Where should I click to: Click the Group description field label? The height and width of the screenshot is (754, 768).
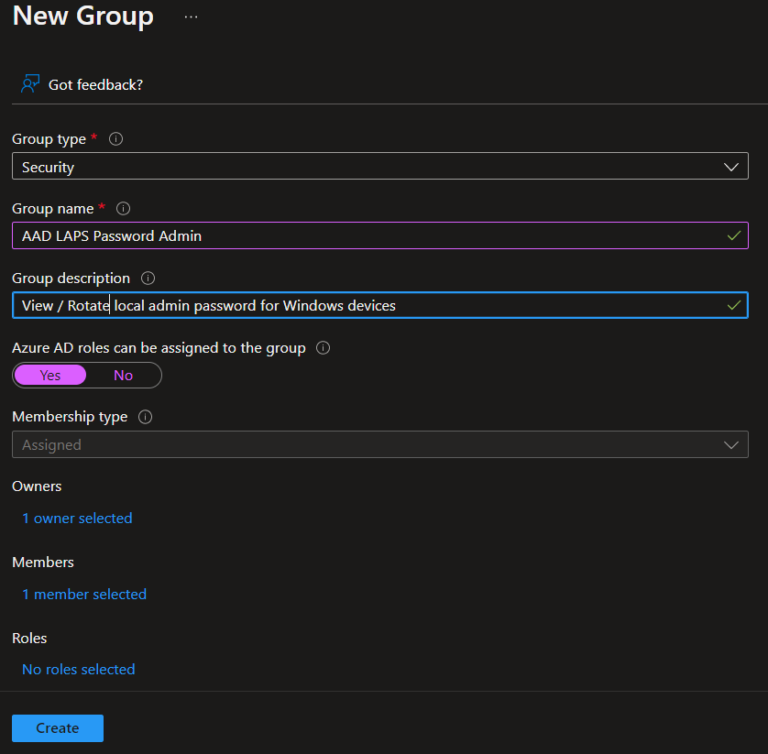click(71, 278)
